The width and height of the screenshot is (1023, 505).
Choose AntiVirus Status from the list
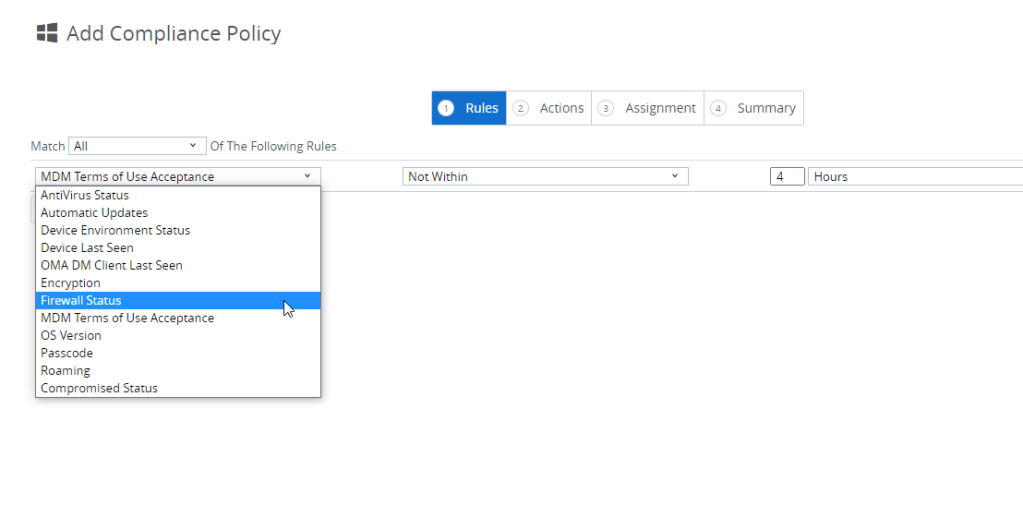[x=85, y=195]
